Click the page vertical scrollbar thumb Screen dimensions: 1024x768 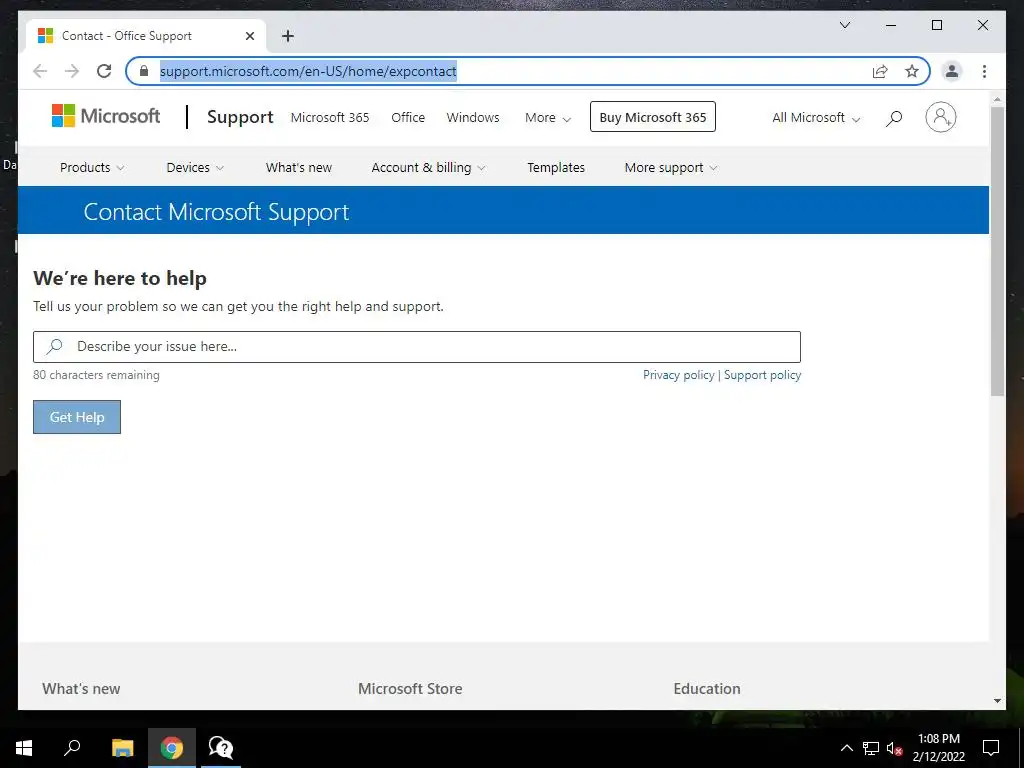click(x=997, y=251)
